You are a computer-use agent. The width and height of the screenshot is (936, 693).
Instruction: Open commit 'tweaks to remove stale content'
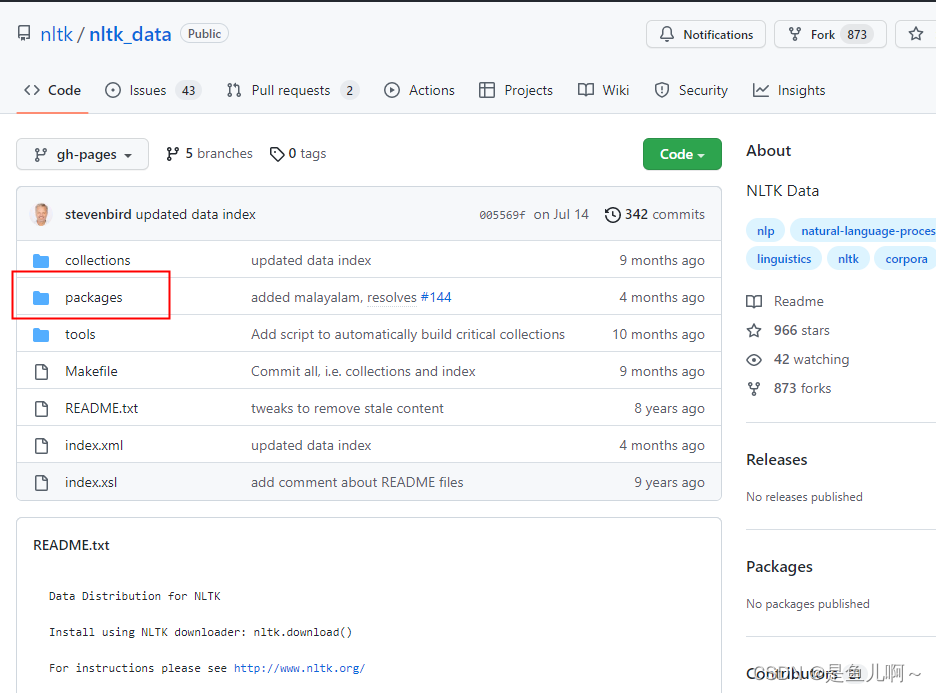coord(347,408)
